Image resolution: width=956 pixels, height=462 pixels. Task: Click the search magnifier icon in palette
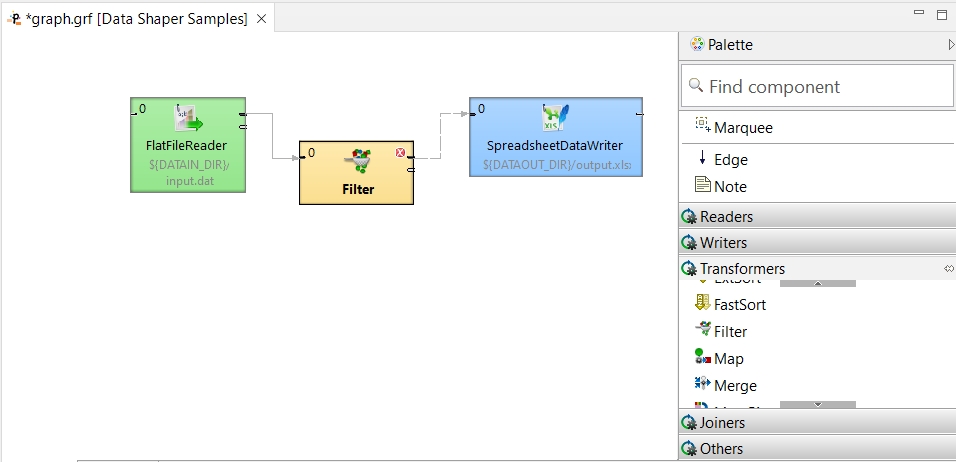tap(696, 85)
